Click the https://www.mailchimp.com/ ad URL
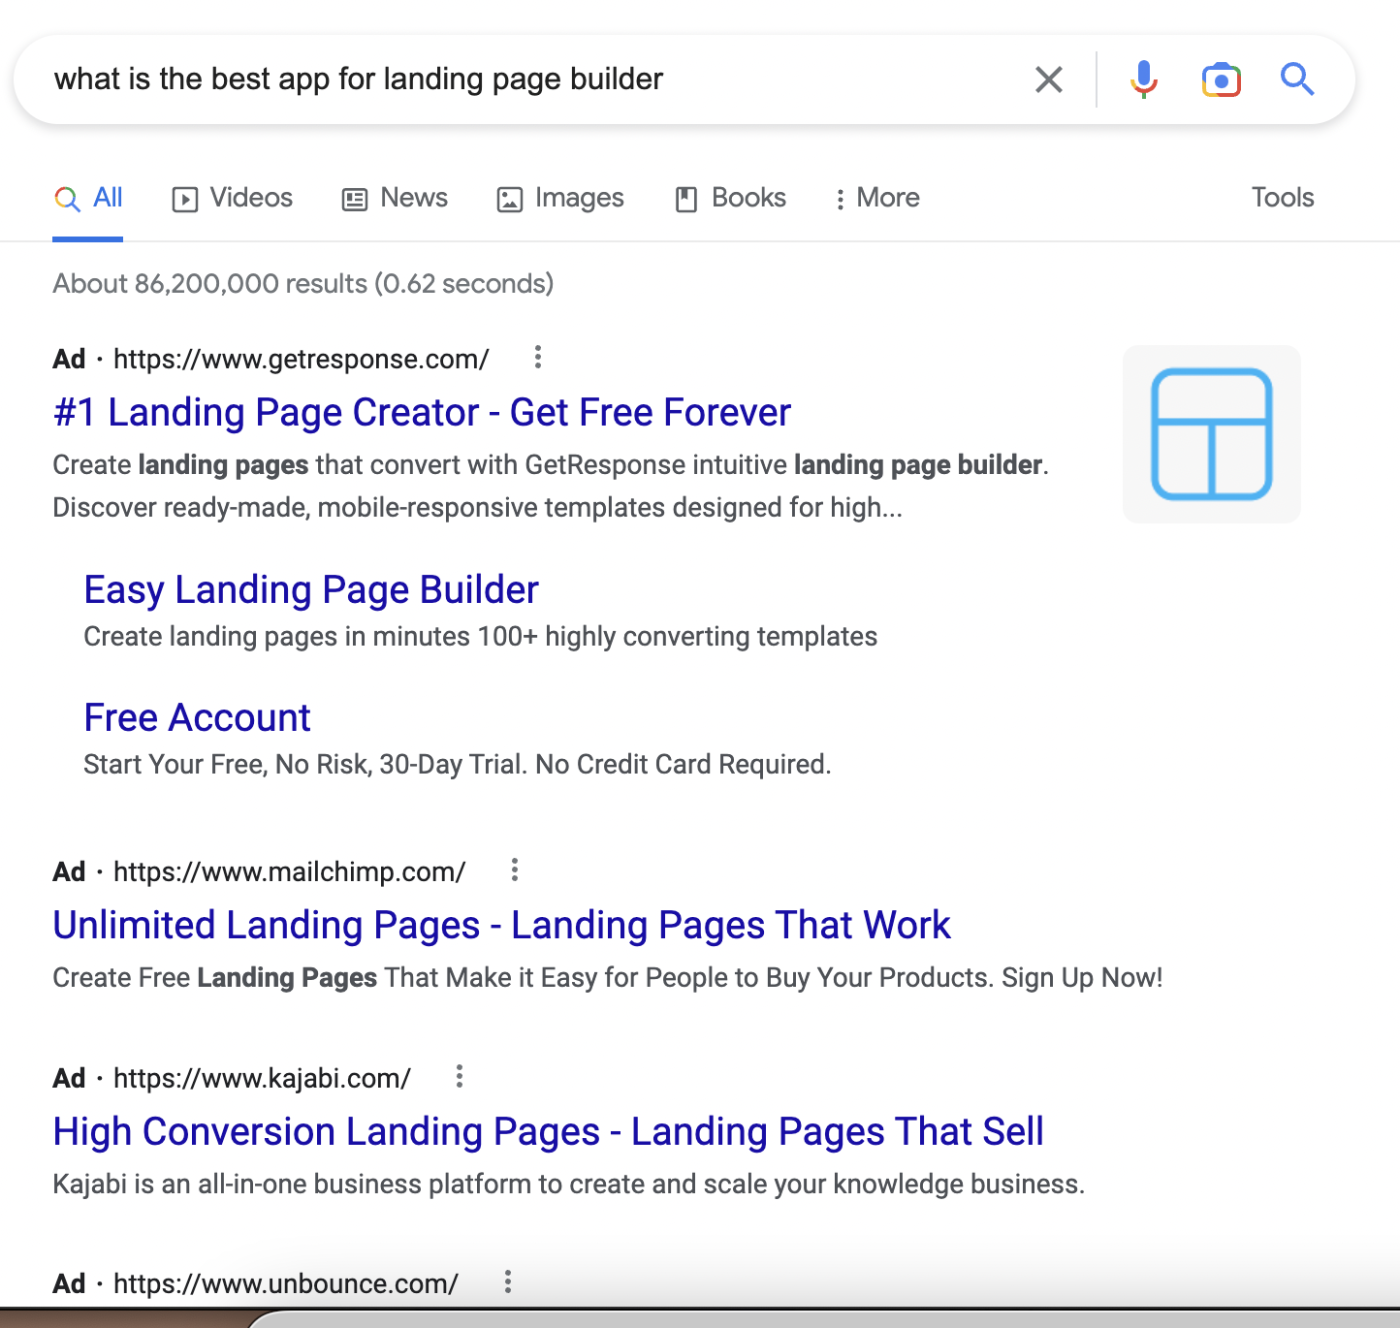 pos(289,872)
